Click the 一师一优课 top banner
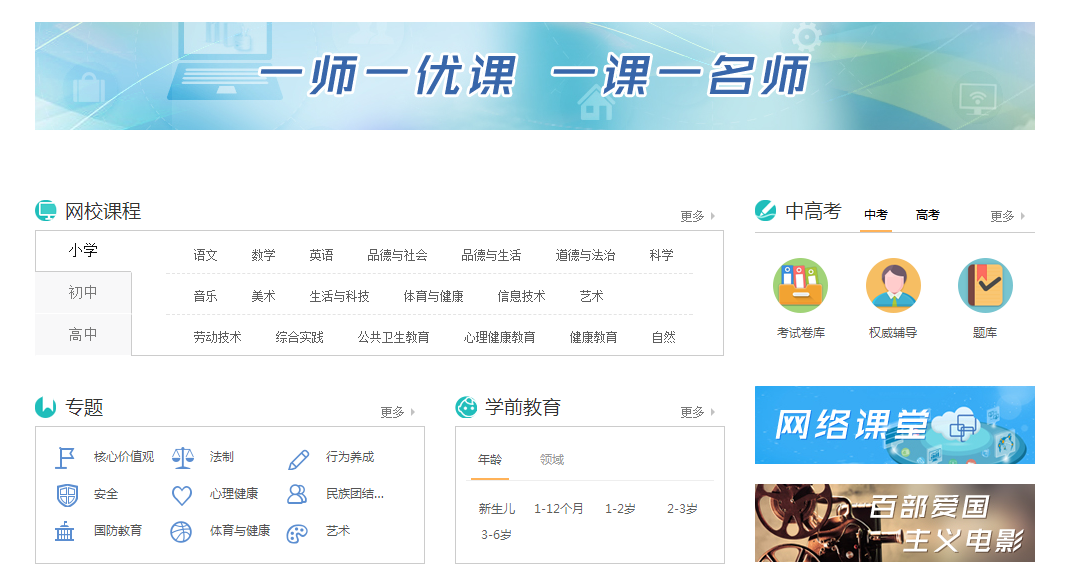The width and height of the screenshot is (1068, 564). coord(535,76)
